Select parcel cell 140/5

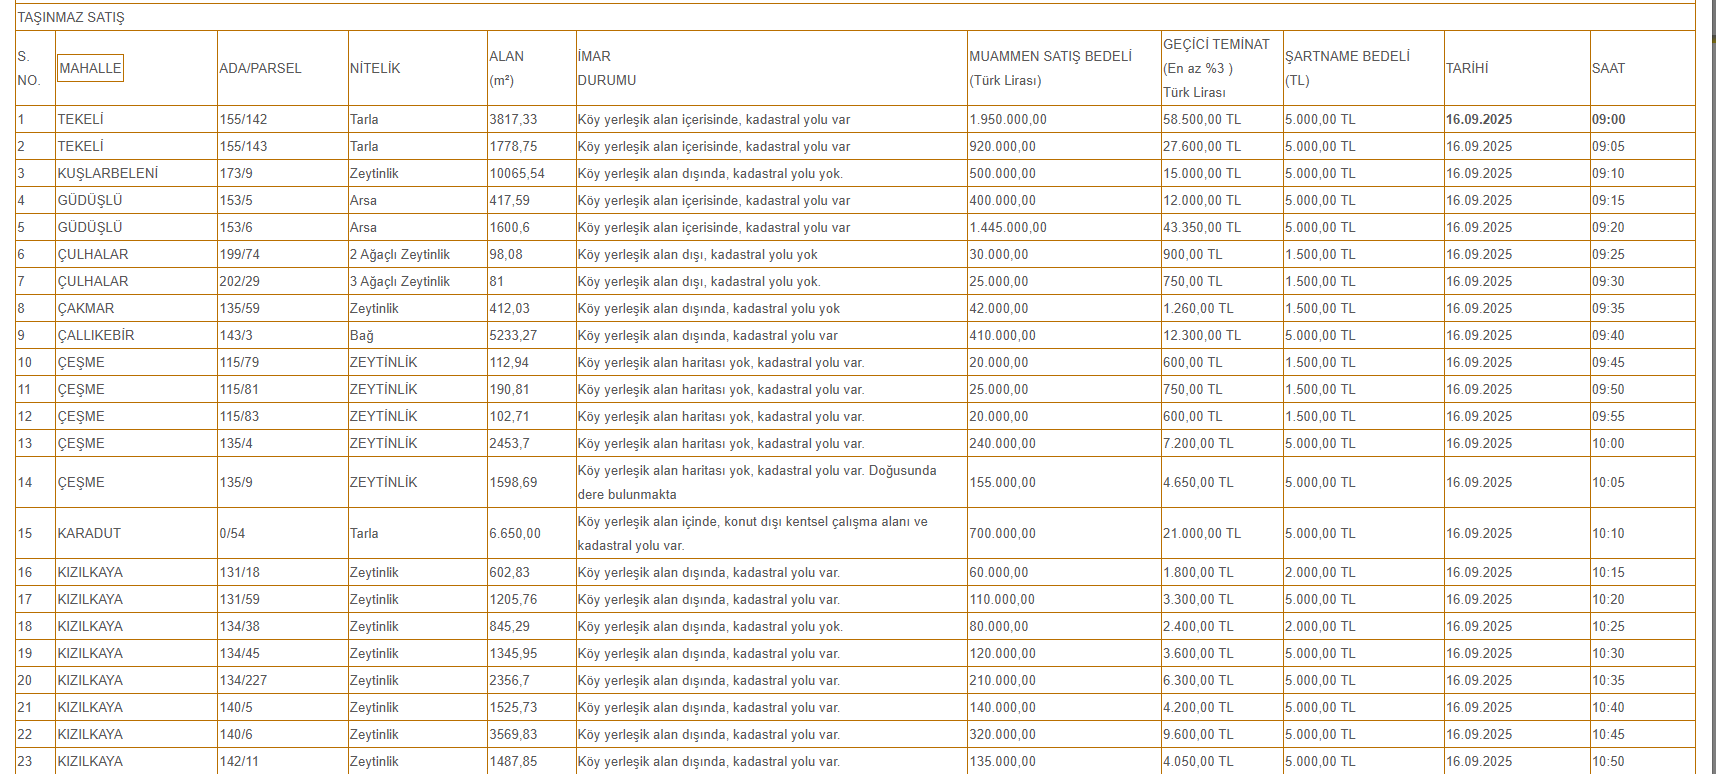[x=236, y=707]
